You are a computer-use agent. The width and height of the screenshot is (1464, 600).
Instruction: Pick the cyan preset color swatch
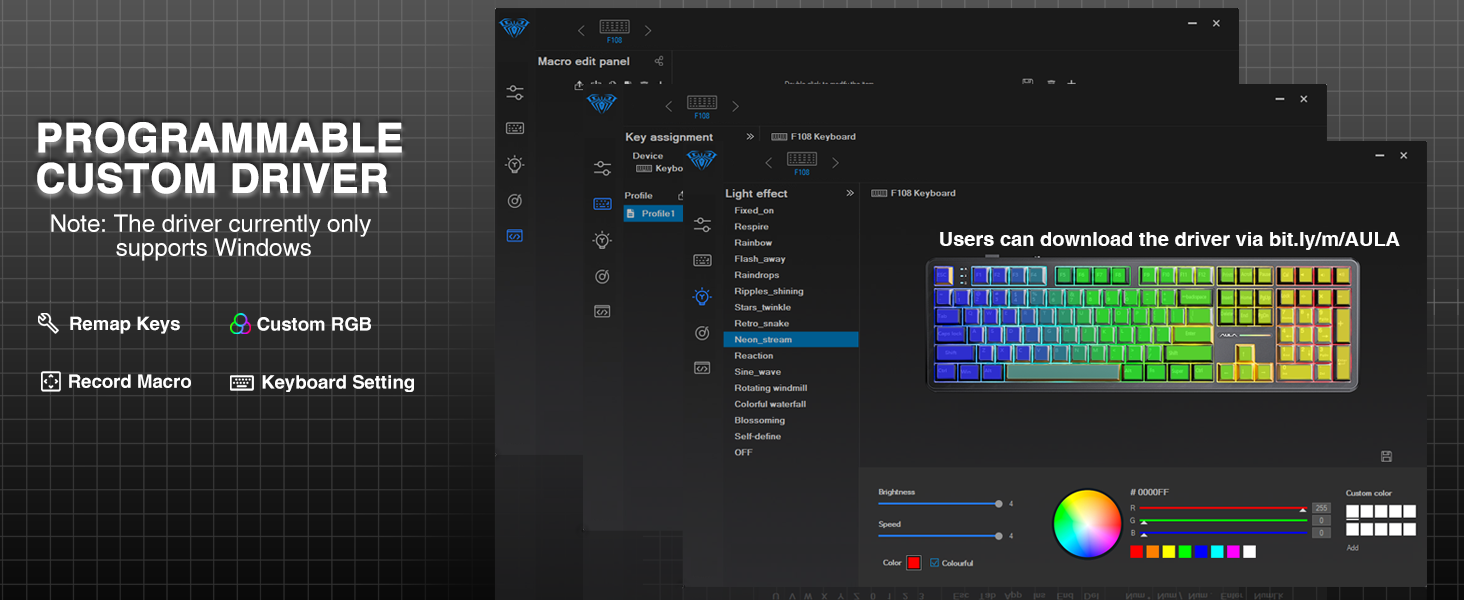pos(1217,552)
